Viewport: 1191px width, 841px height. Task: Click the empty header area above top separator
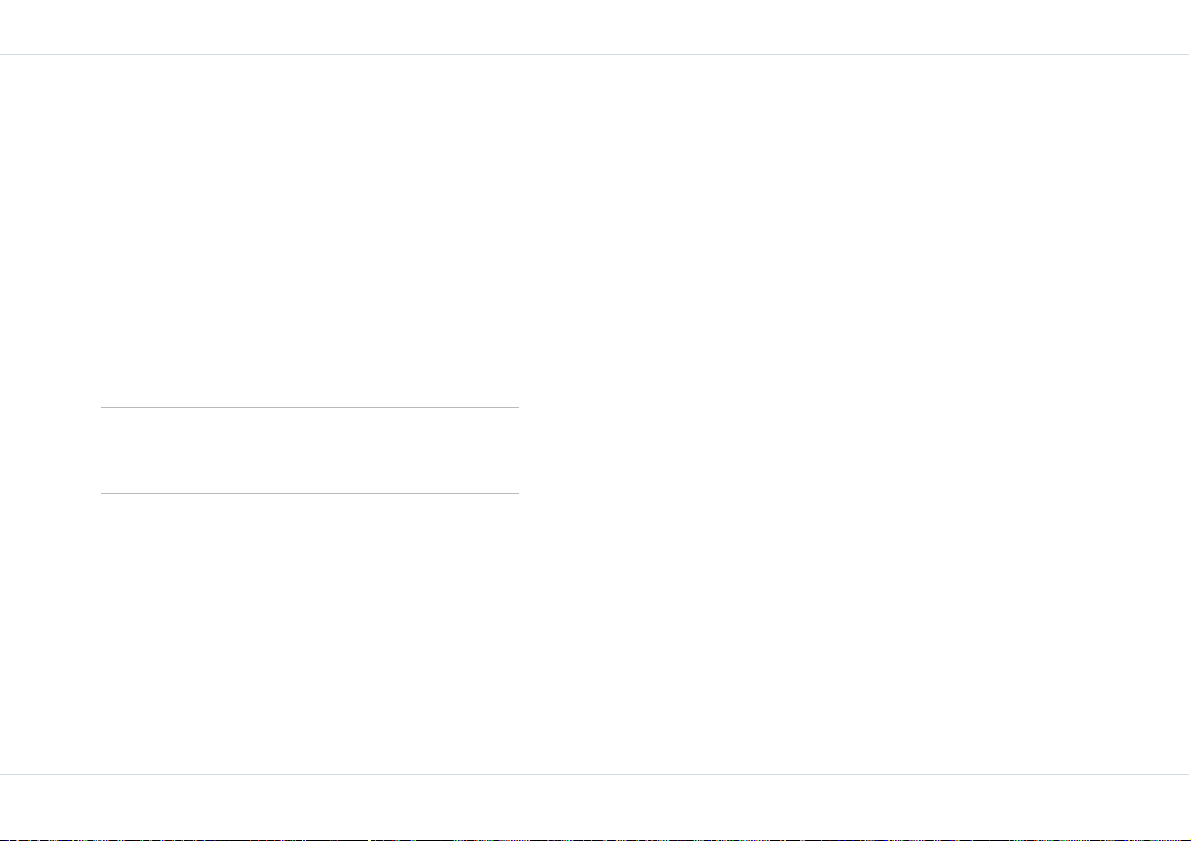click(596, 27)
